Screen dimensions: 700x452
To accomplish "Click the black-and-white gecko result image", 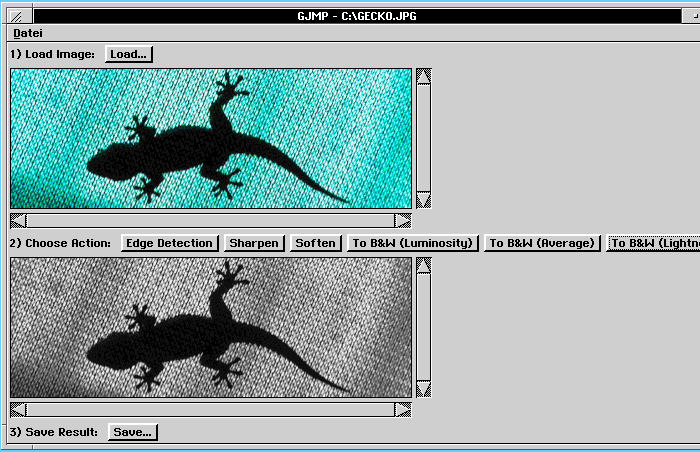I will point(211,327).
